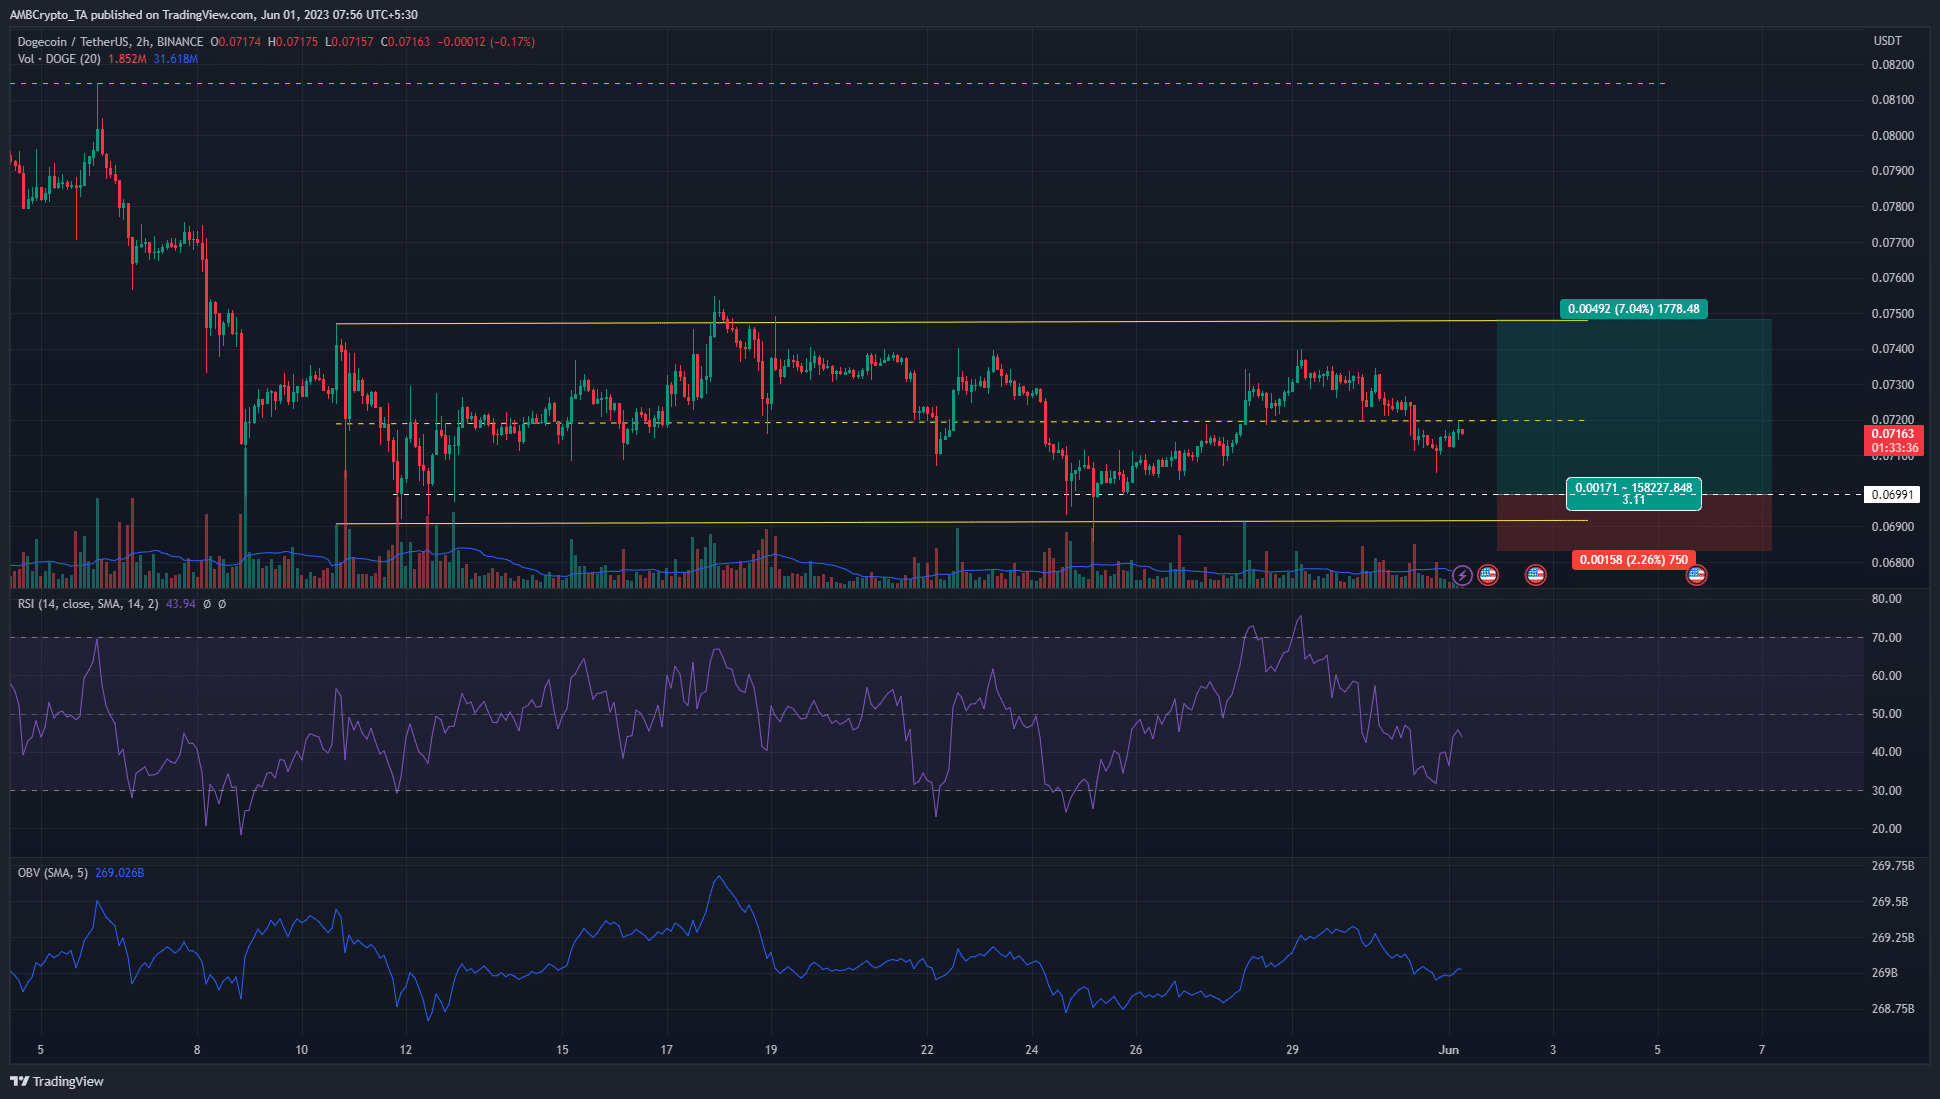1940x1099 pixels.
Task: Click the volume MA value 31.618M
Action: pyautogui.click(x=176, y=59)
